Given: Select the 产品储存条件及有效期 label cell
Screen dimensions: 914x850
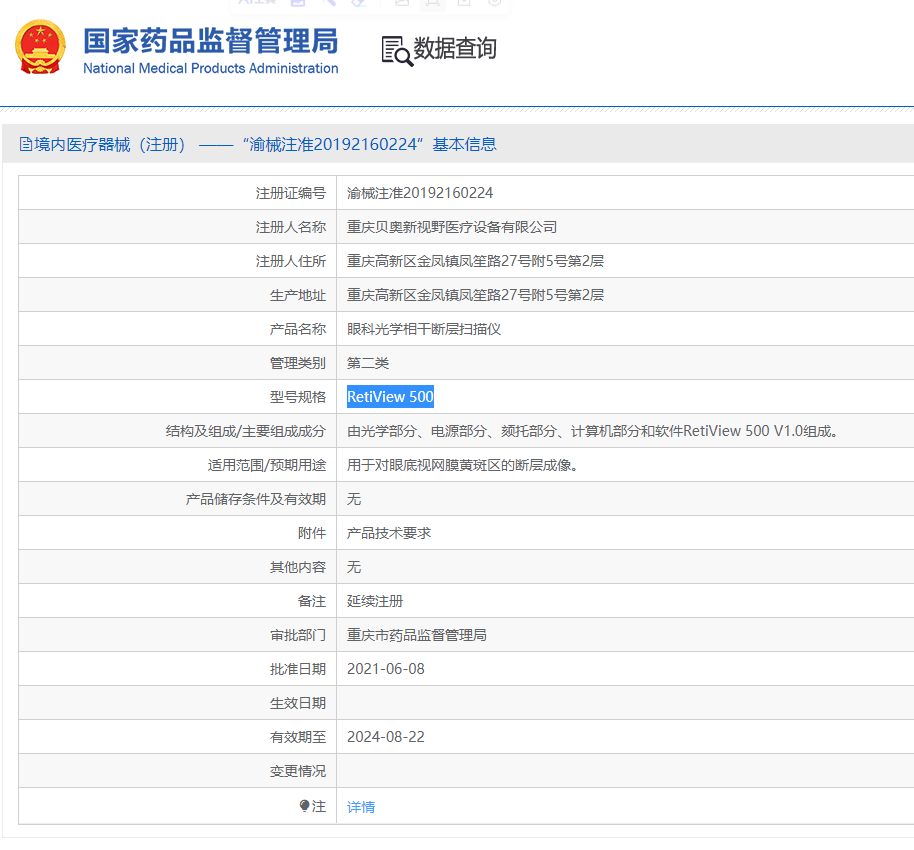Looking at the screenshot, I should tap(177, 499).
